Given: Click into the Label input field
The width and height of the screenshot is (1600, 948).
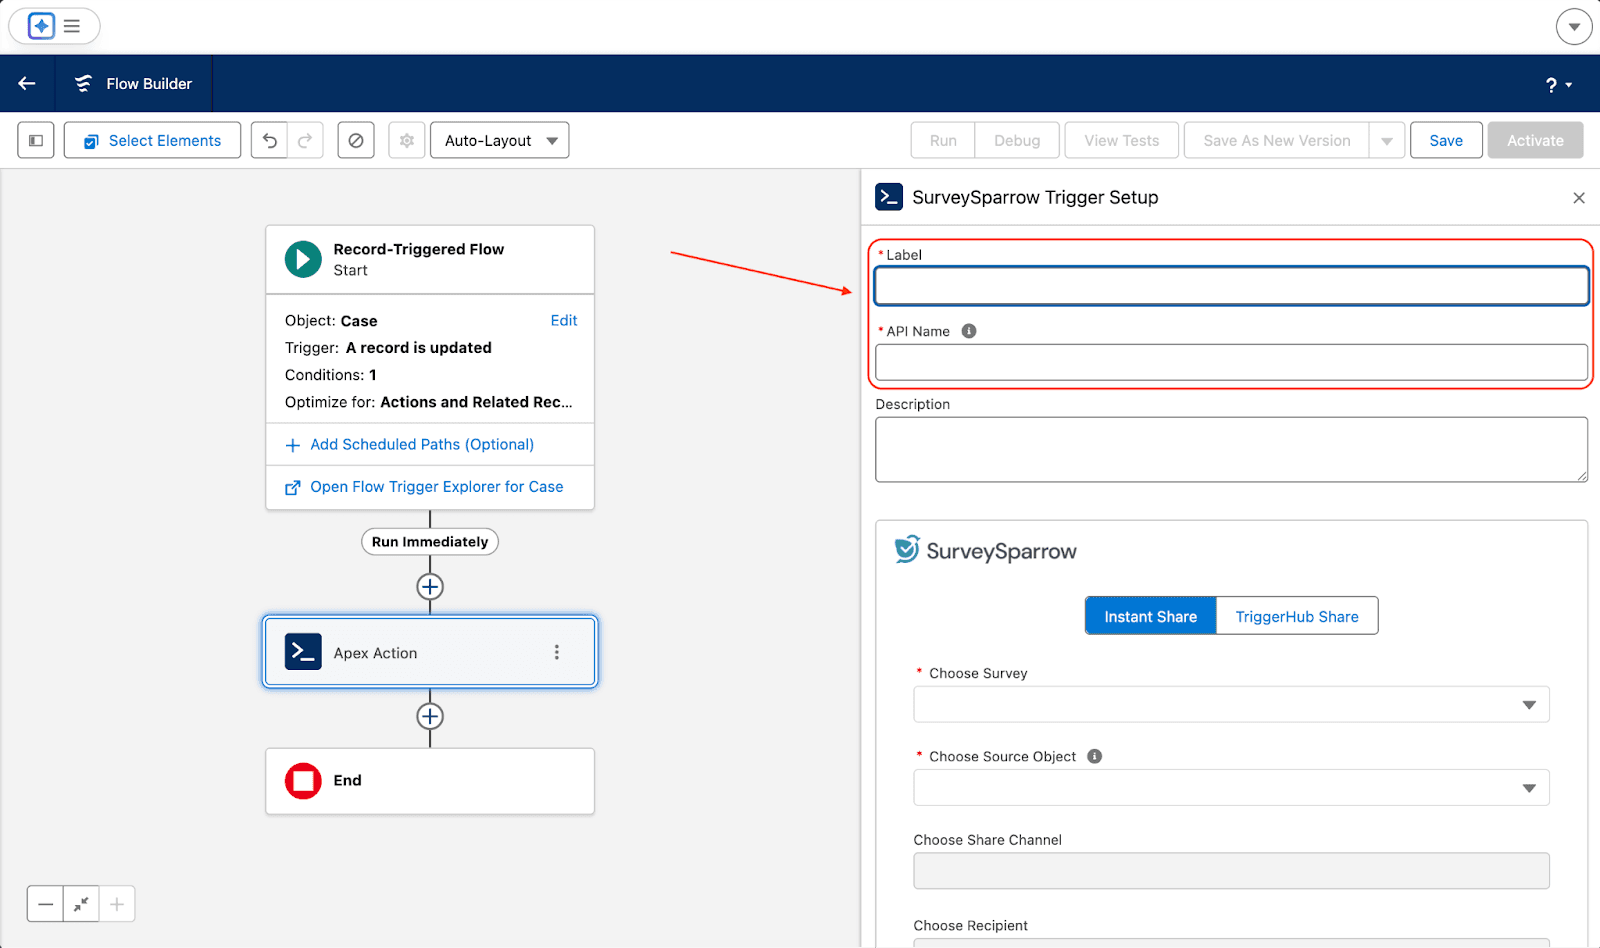Looking at the screenshot, I should [x=1231, y=286].
